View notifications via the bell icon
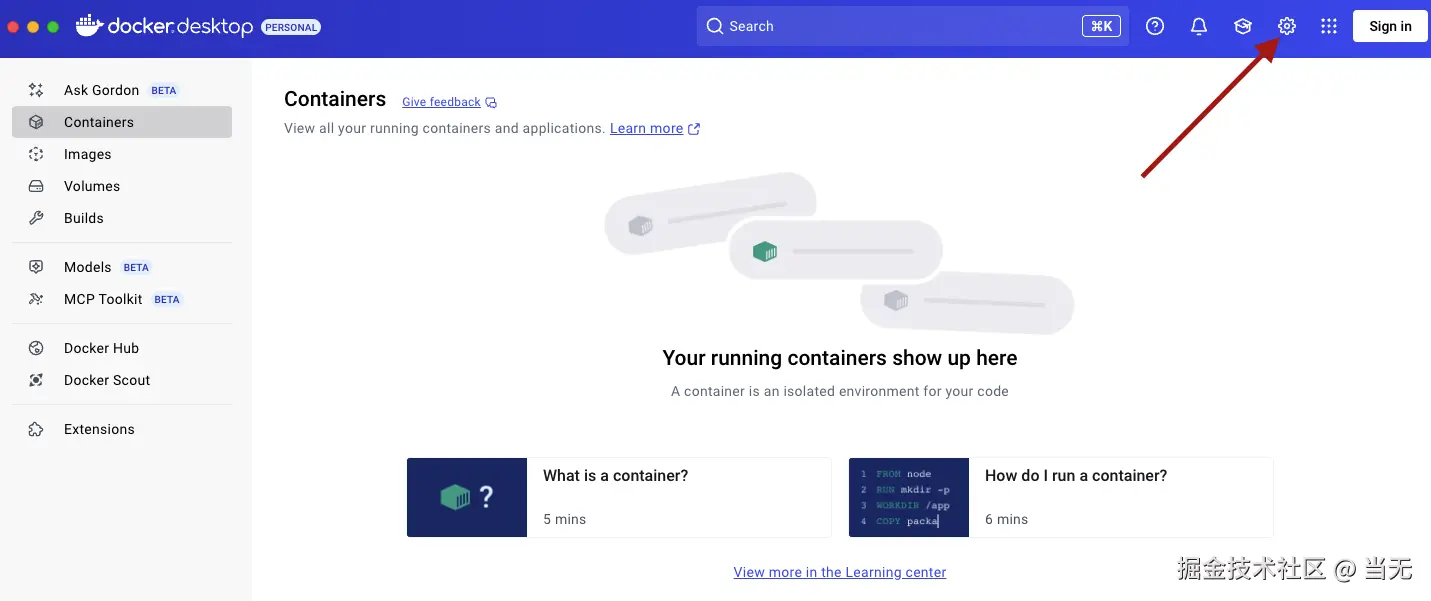The height and width of the screenshot is (601, 1431). pos(1198,26)
